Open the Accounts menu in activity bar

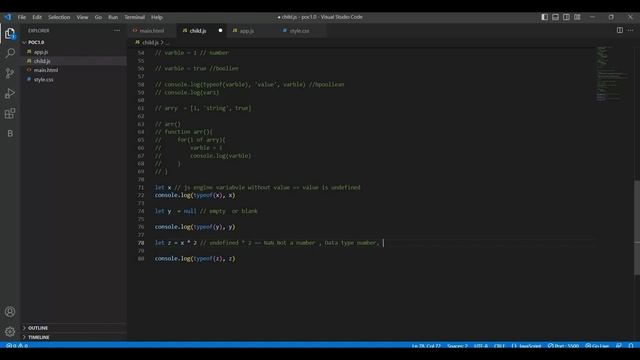(x=10, y=312)
